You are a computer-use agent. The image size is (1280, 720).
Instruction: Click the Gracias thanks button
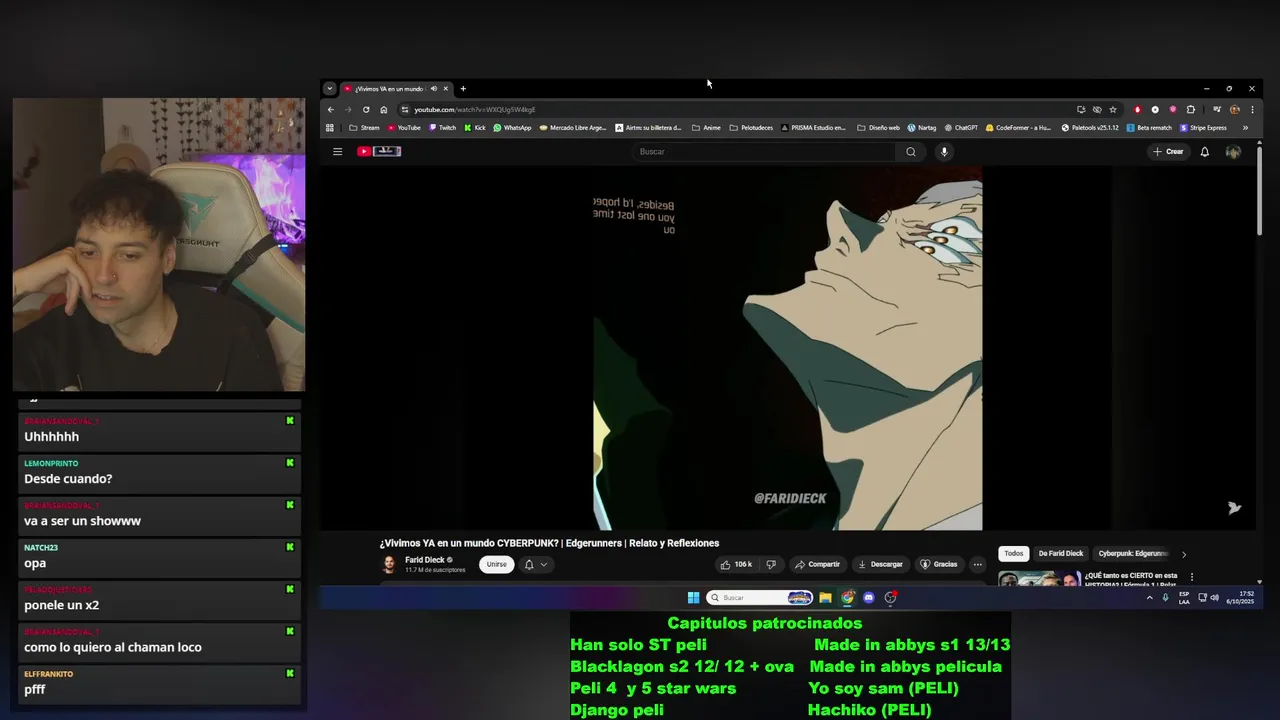(x=939, y=564)
